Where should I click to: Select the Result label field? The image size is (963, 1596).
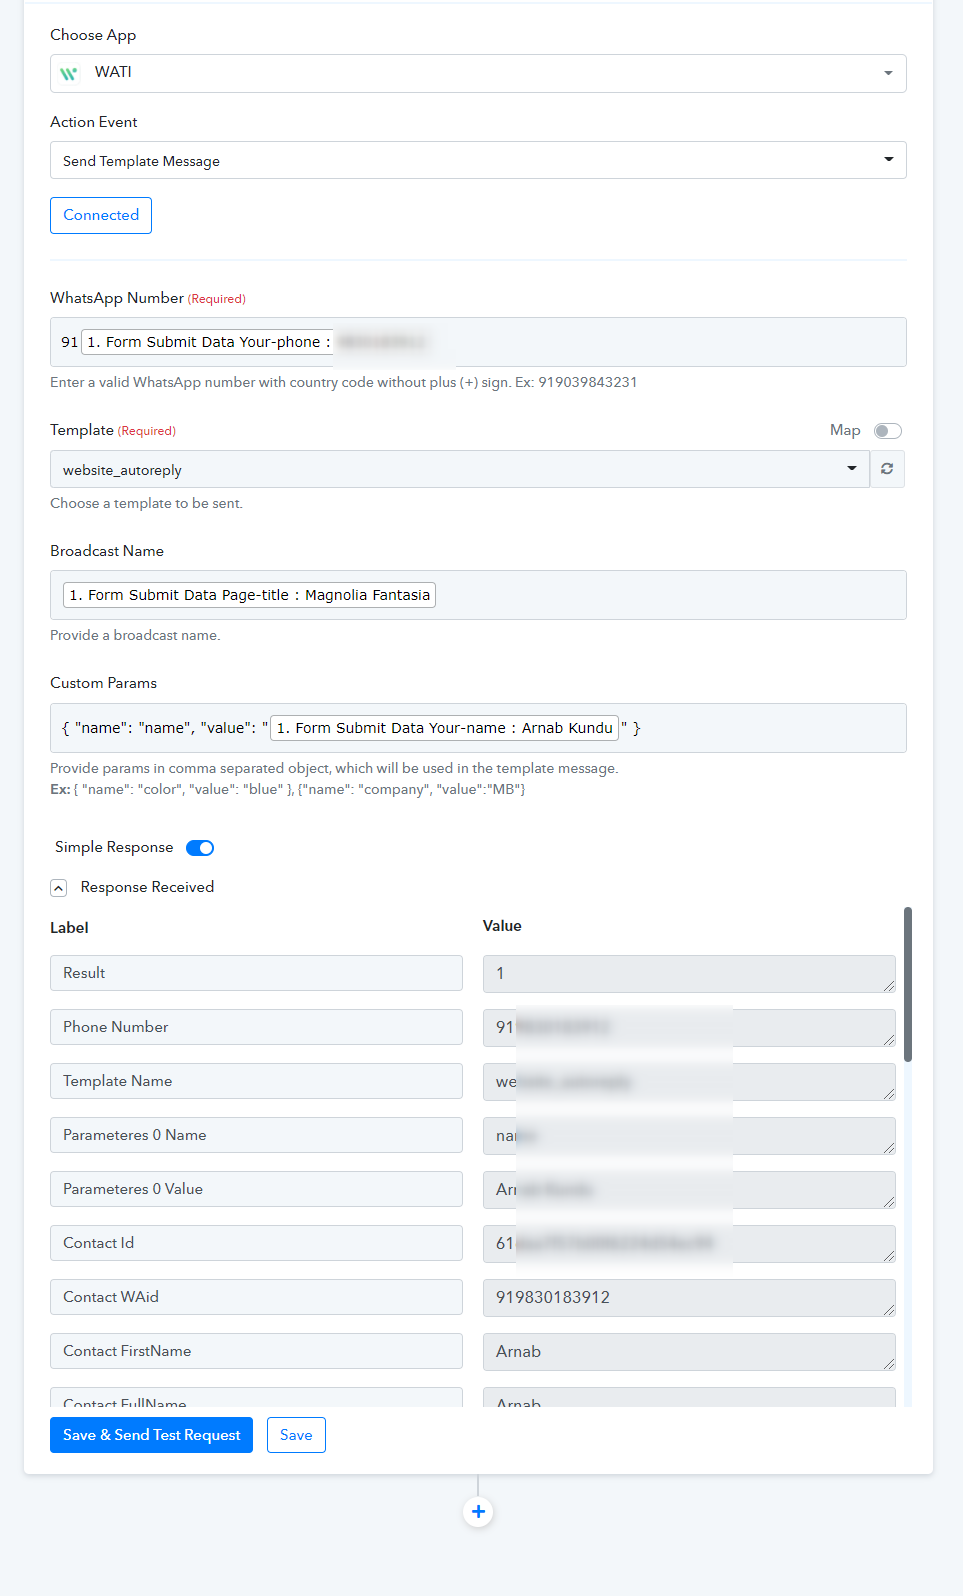click(256, 973)
